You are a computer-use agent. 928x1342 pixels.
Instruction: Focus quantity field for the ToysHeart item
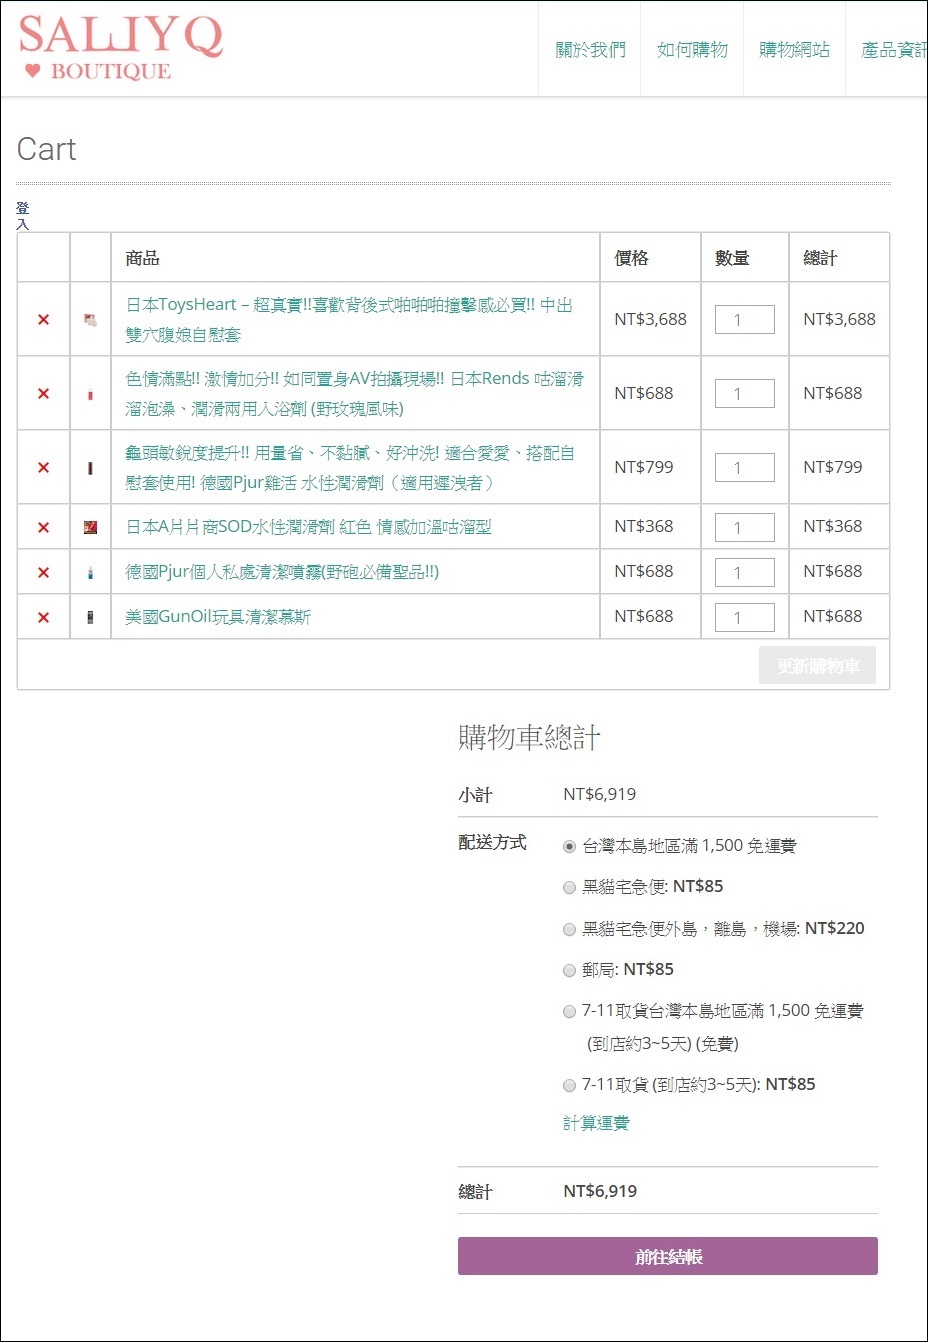[x=745, y=320]
